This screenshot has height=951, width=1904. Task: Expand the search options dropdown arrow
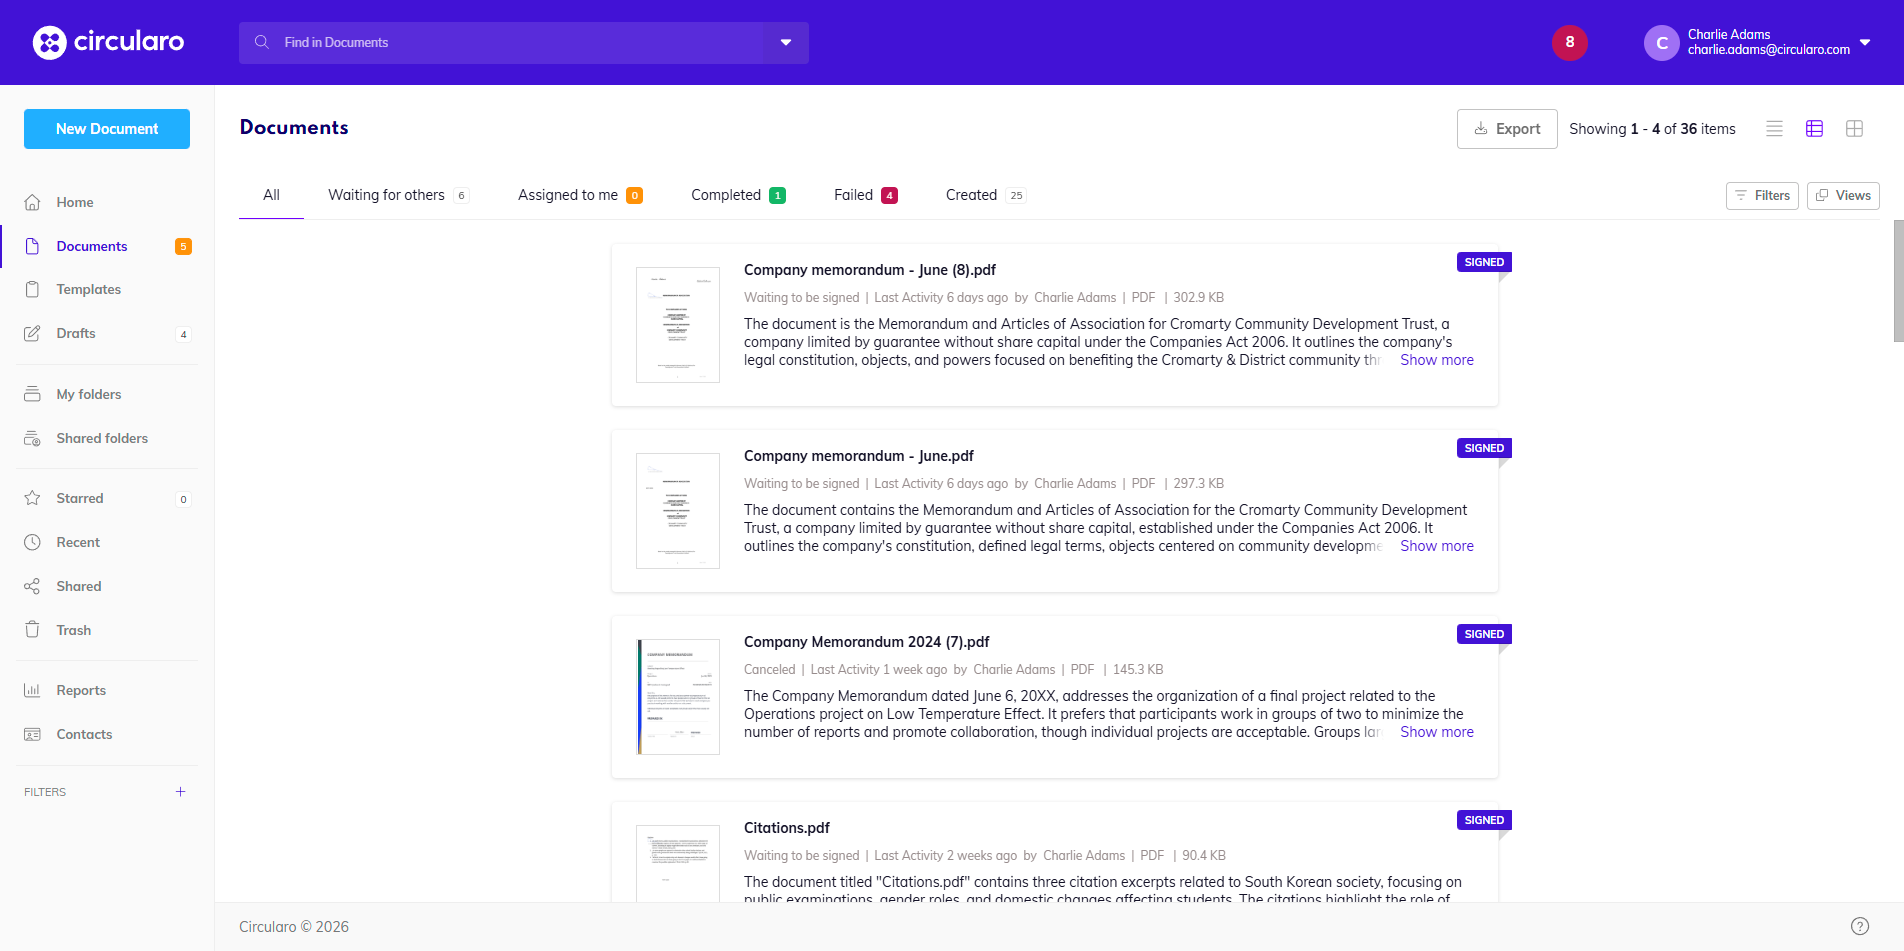pos(786,43)
